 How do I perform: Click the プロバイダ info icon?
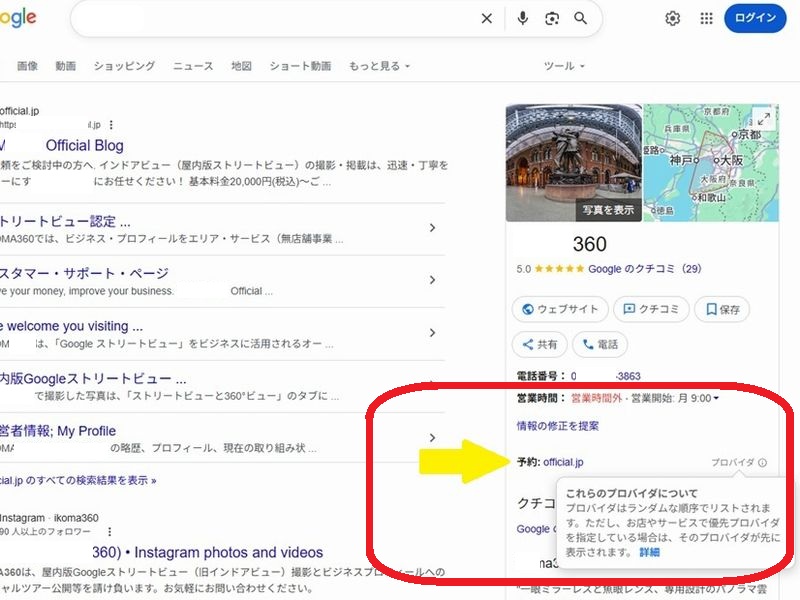click(762, 463)
